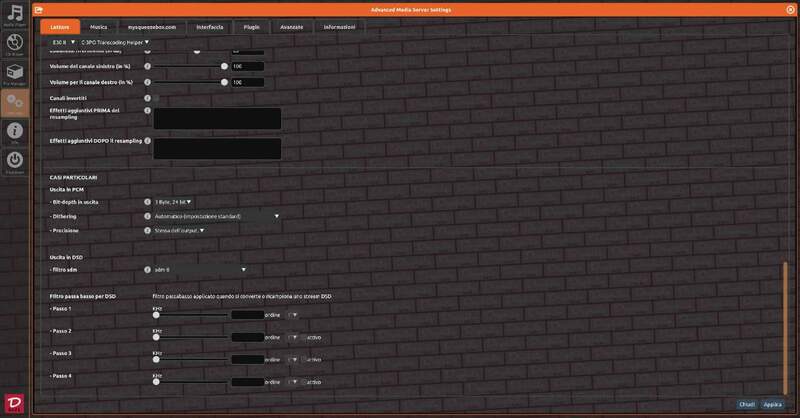Select the Settings gears sidebar icon
This screenshot has width=800, height=418.
tap(15, 103)
